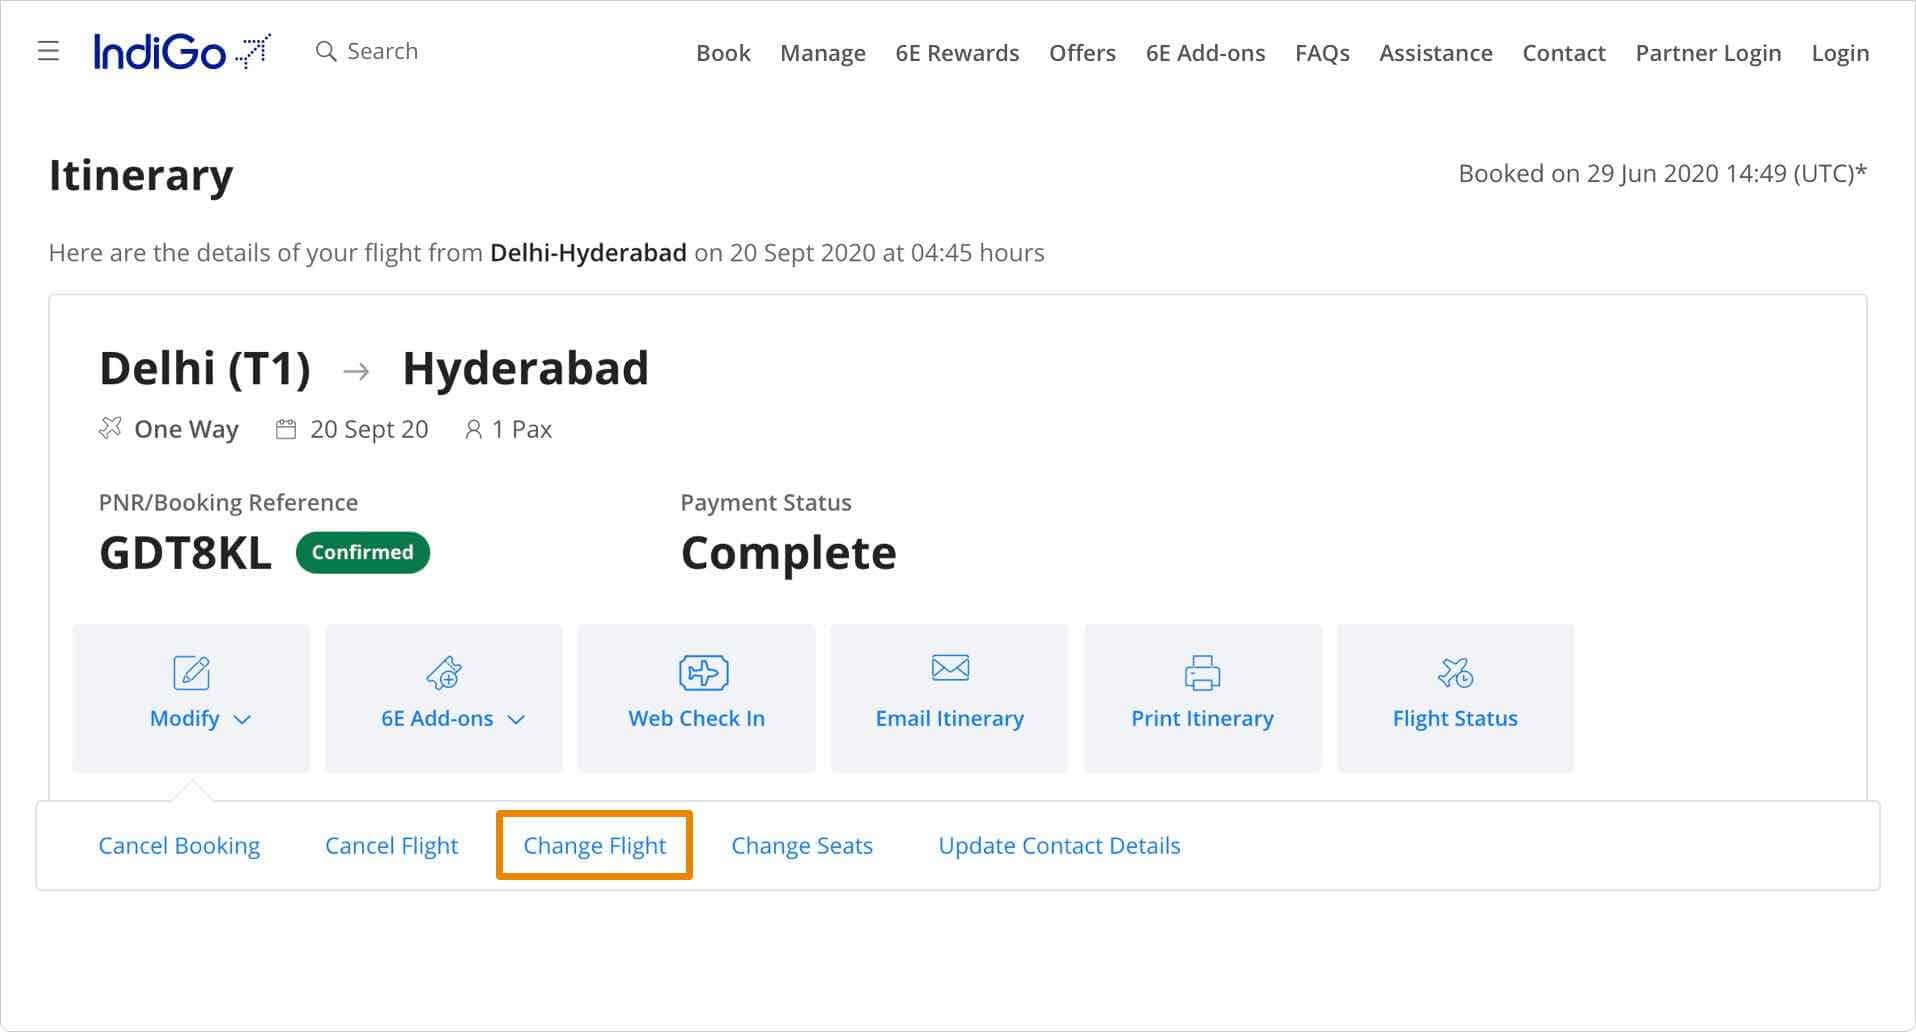Screen dimensions: 1916x1032
Task: Click the Flight Status icon
Action: click(x=1455, y=673)
